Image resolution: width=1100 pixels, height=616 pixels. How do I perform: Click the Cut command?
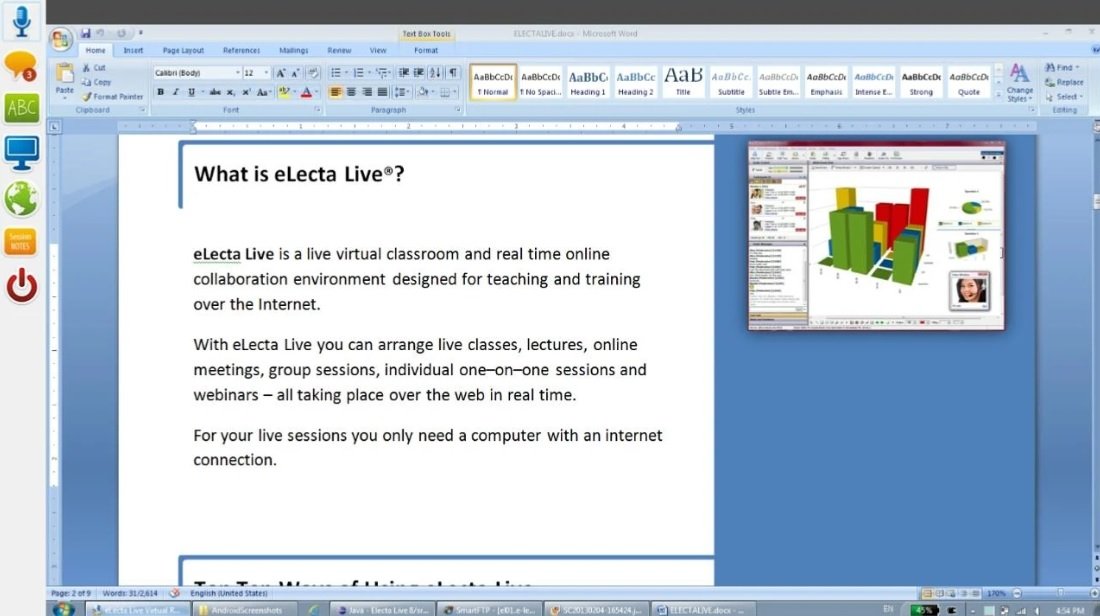(x=94, y=68)
